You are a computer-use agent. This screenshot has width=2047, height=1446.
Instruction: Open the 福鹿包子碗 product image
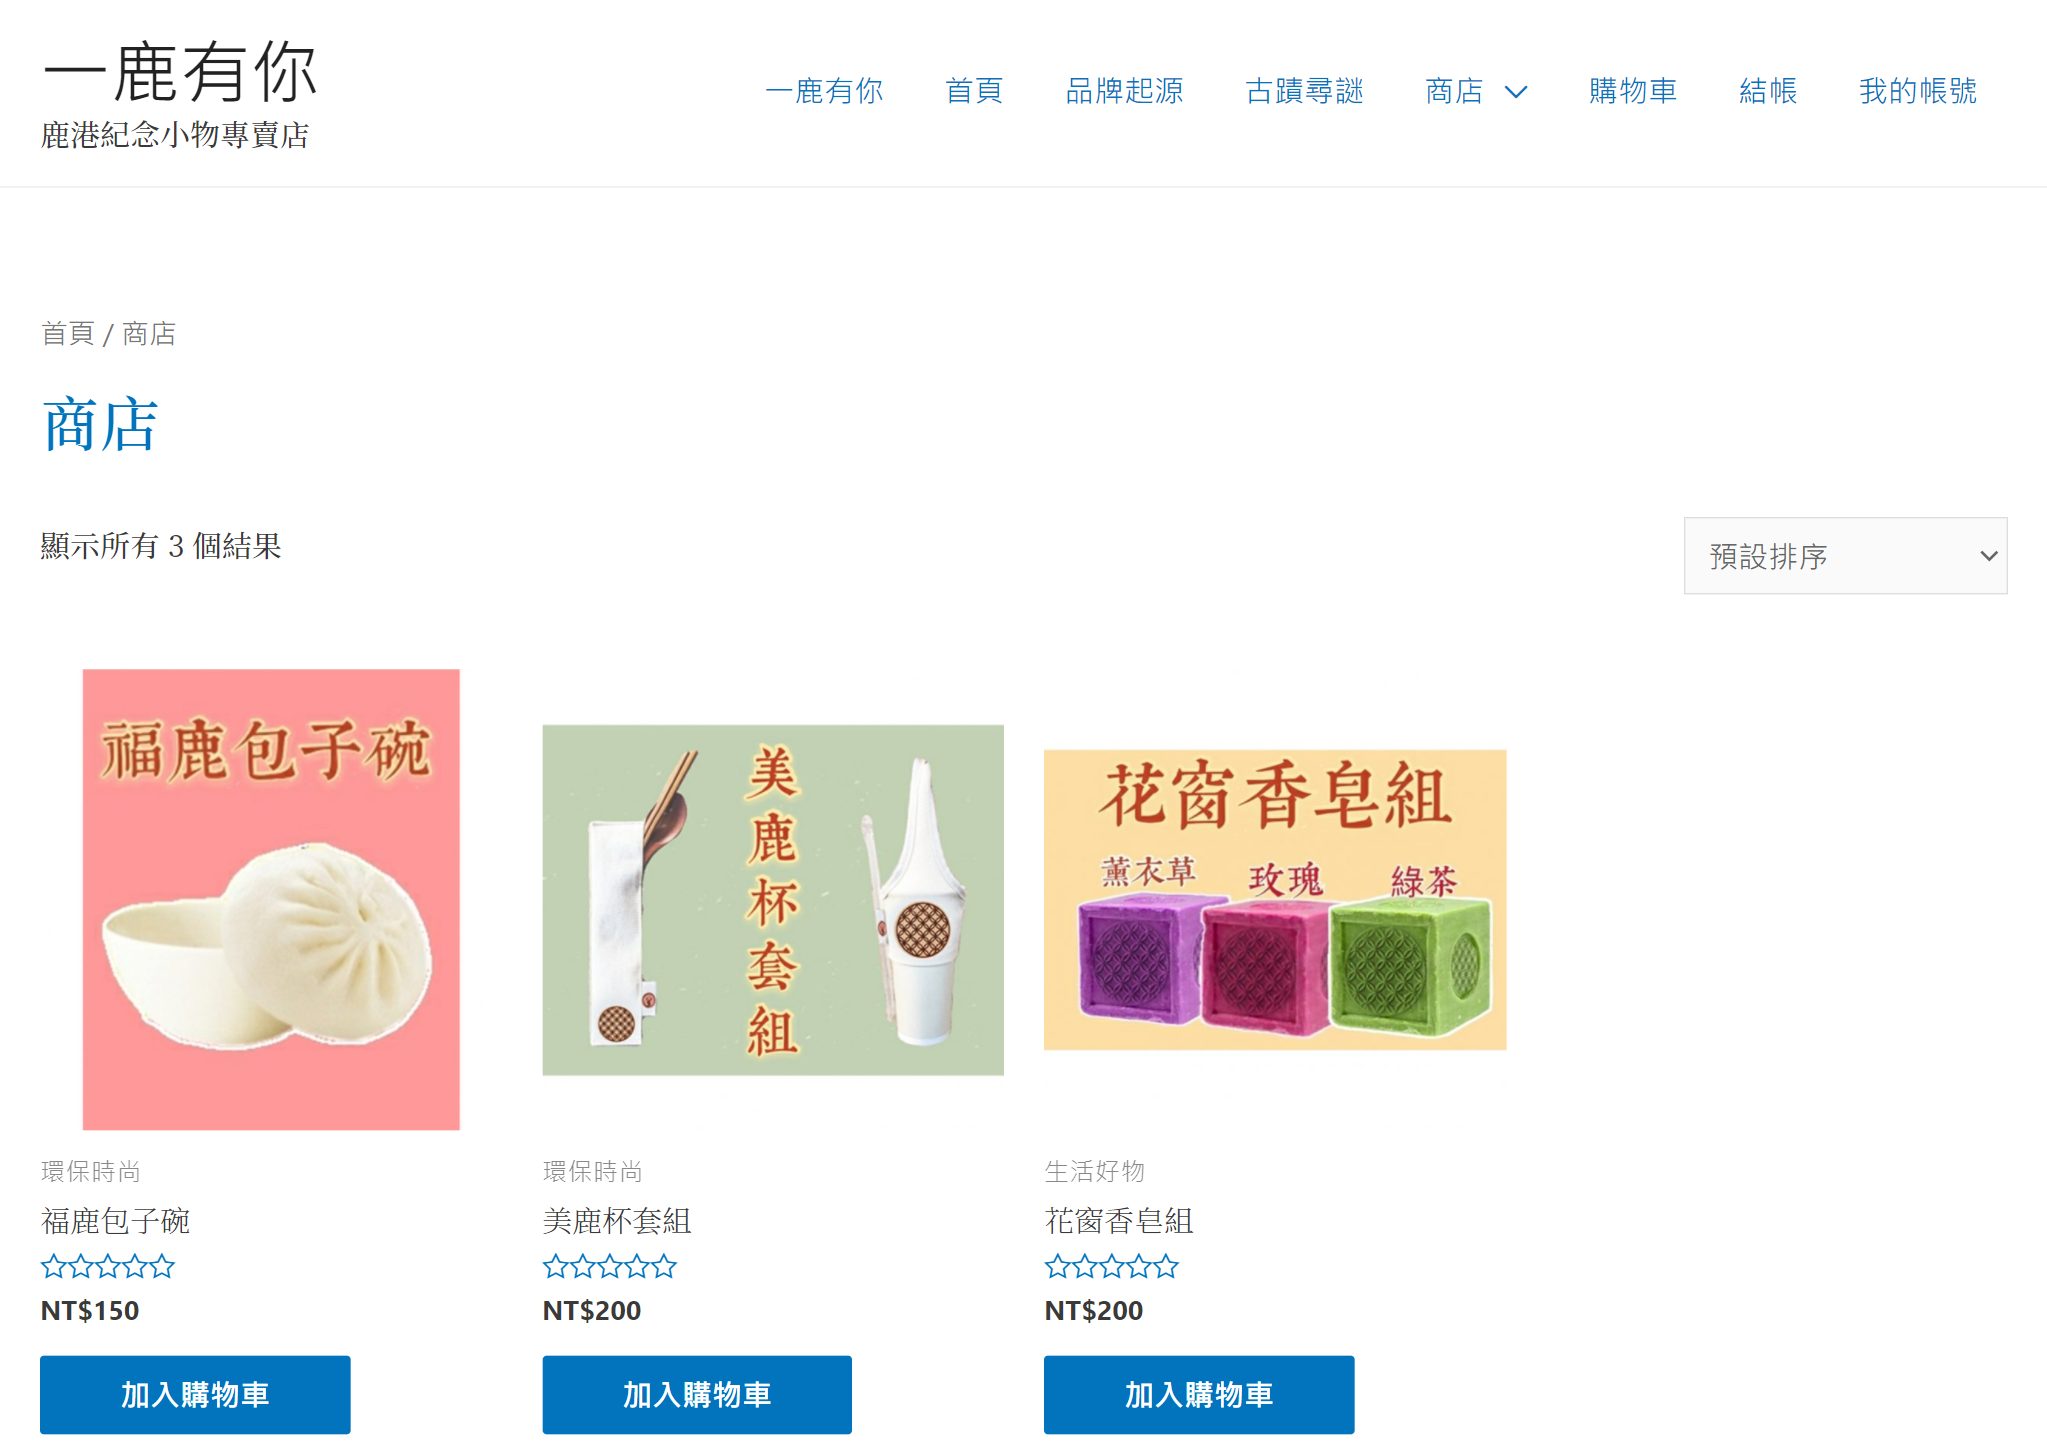click(271, 899)
